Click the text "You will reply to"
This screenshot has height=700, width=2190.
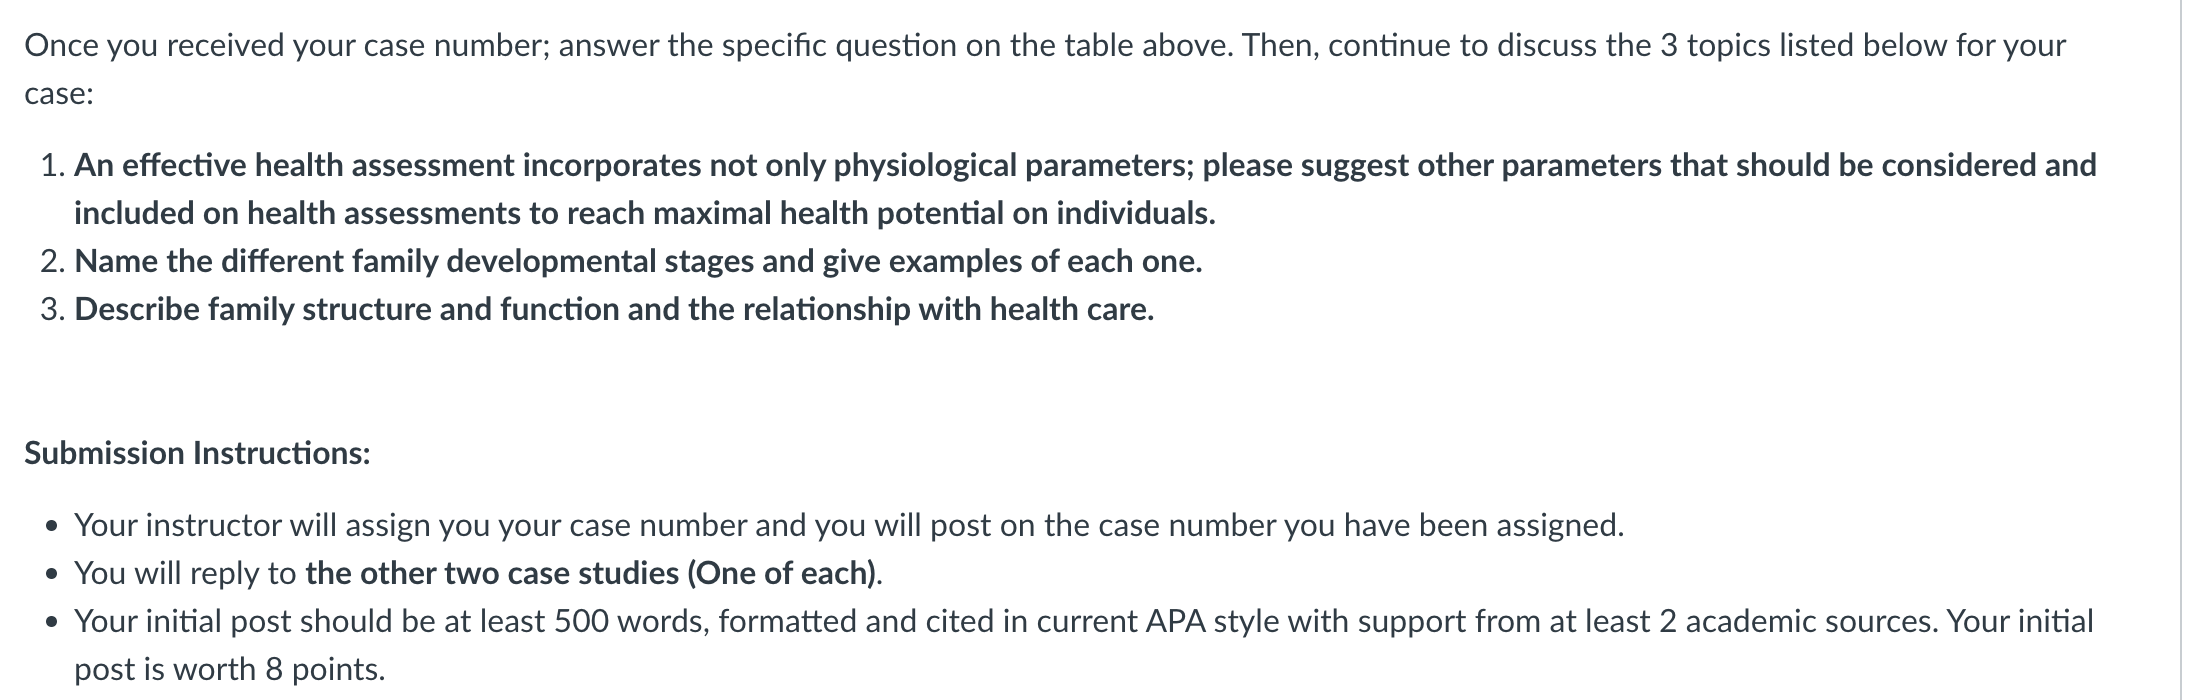[185, 573]
